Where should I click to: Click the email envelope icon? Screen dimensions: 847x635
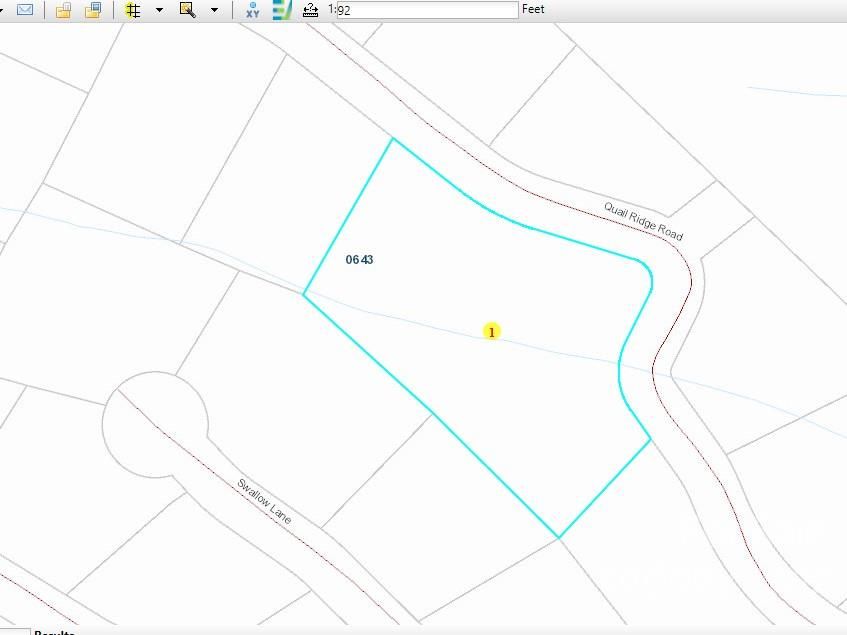25,9
